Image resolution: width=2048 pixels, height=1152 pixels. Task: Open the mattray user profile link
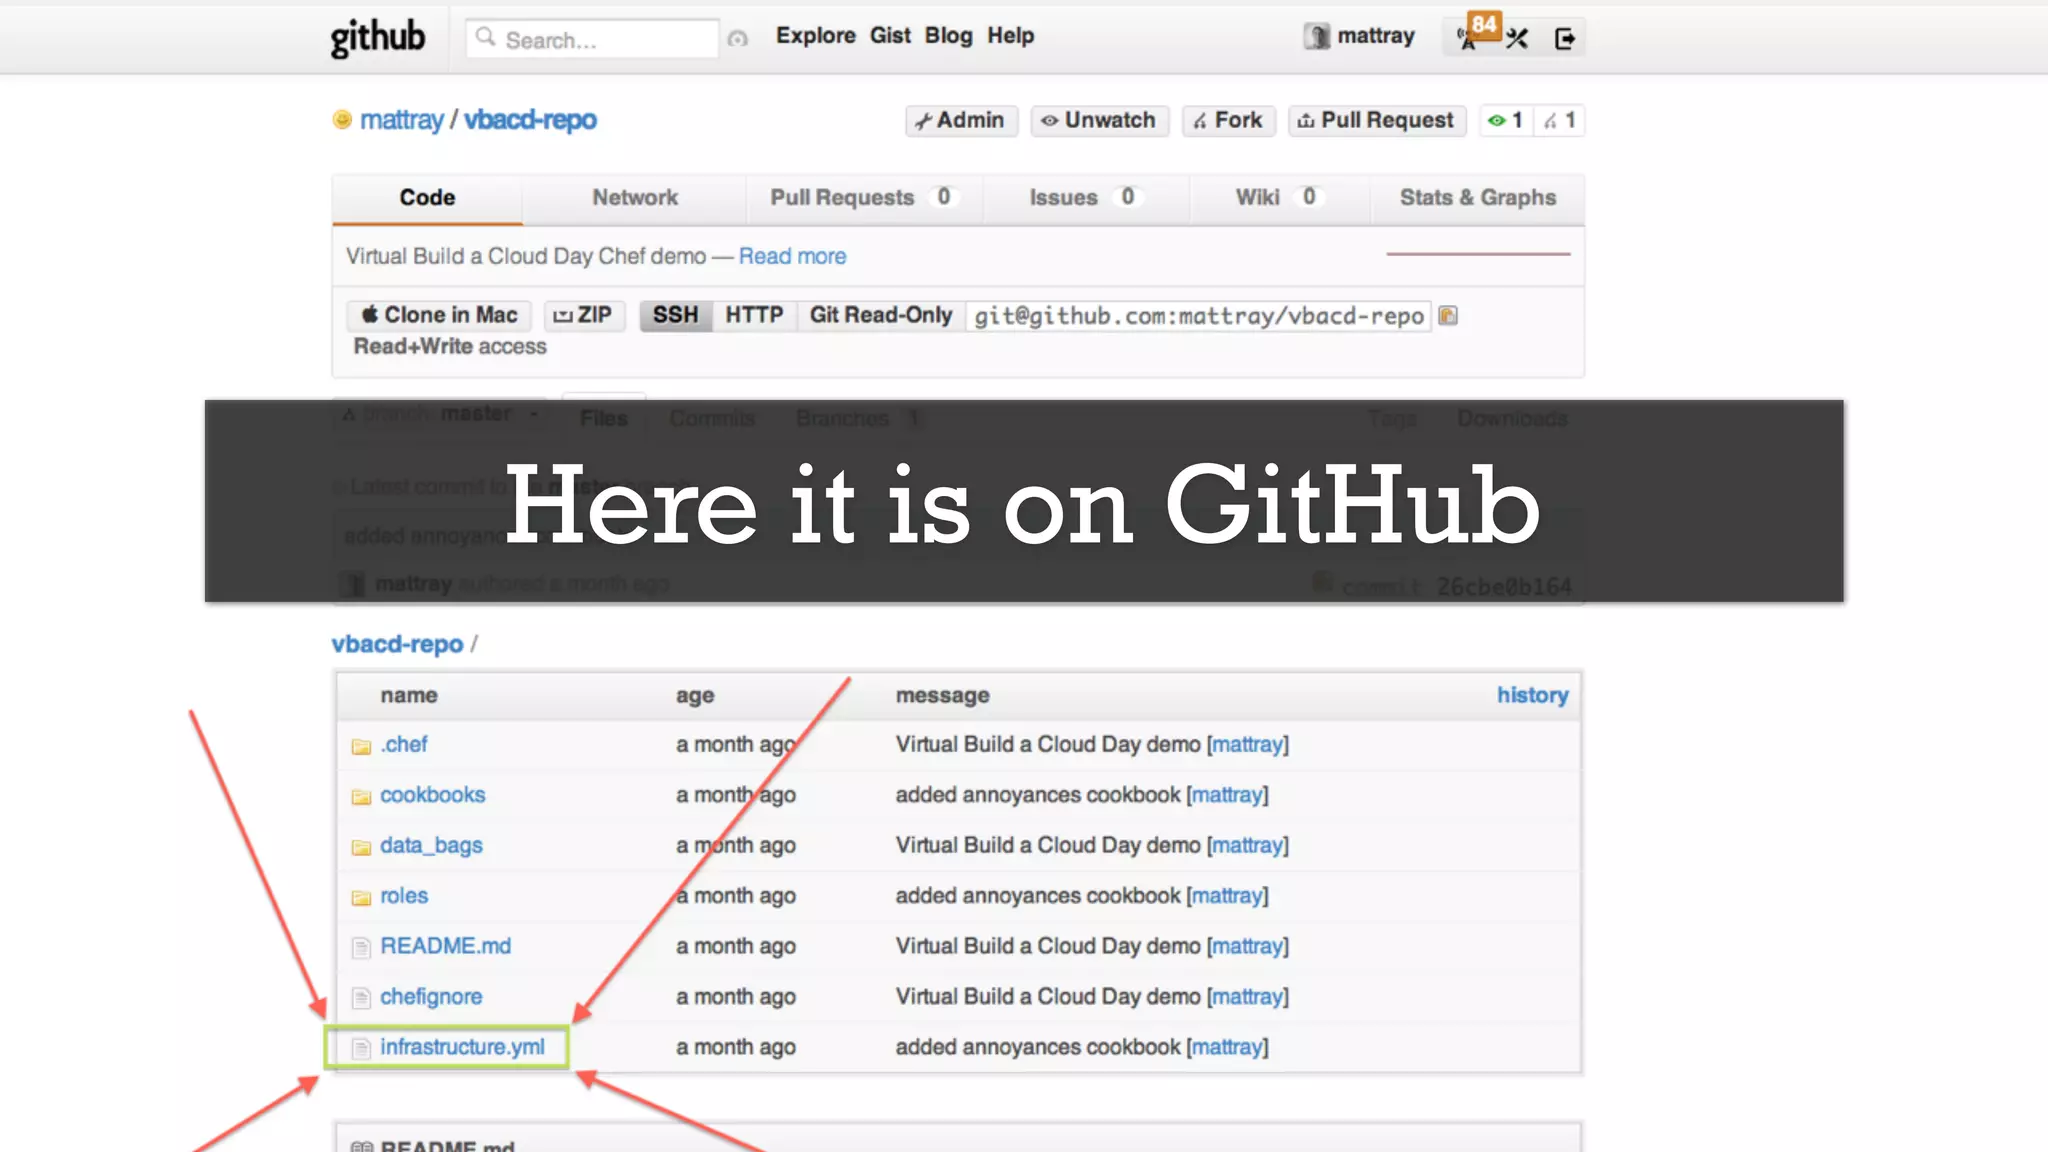[1376, 36]
